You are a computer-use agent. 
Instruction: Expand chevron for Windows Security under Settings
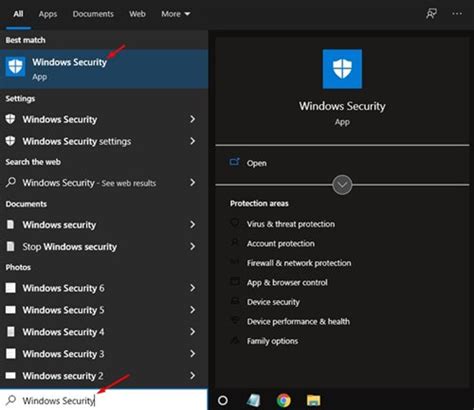click(x=192, y=119)
